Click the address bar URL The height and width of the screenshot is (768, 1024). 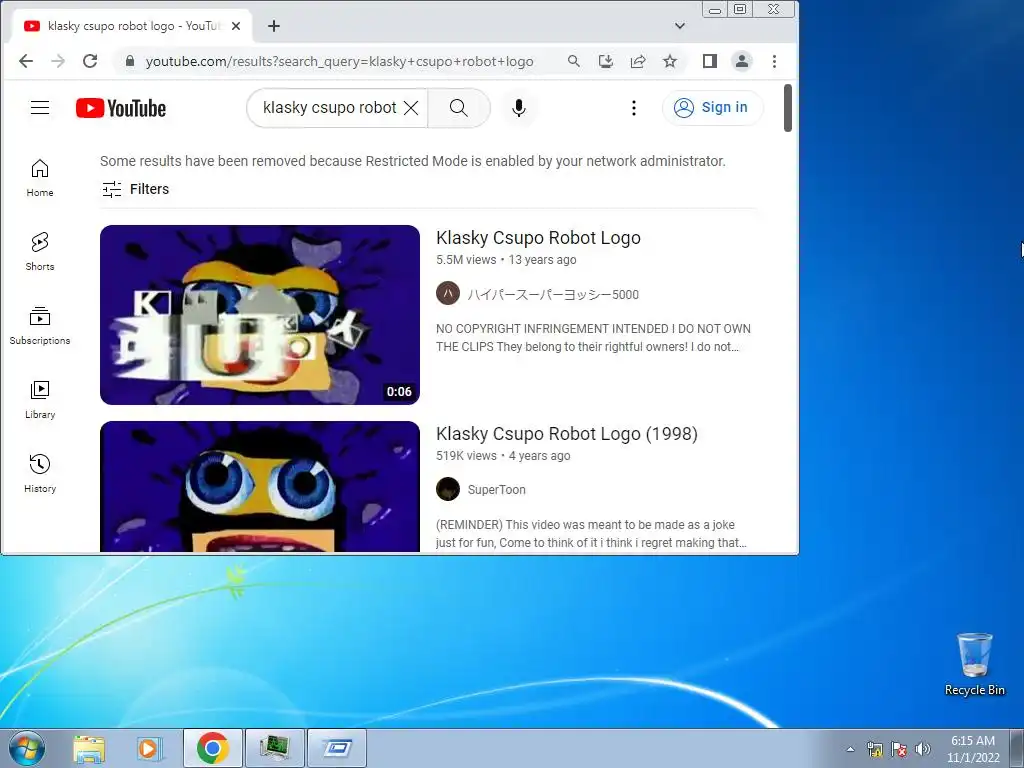[x=340, y=61]
